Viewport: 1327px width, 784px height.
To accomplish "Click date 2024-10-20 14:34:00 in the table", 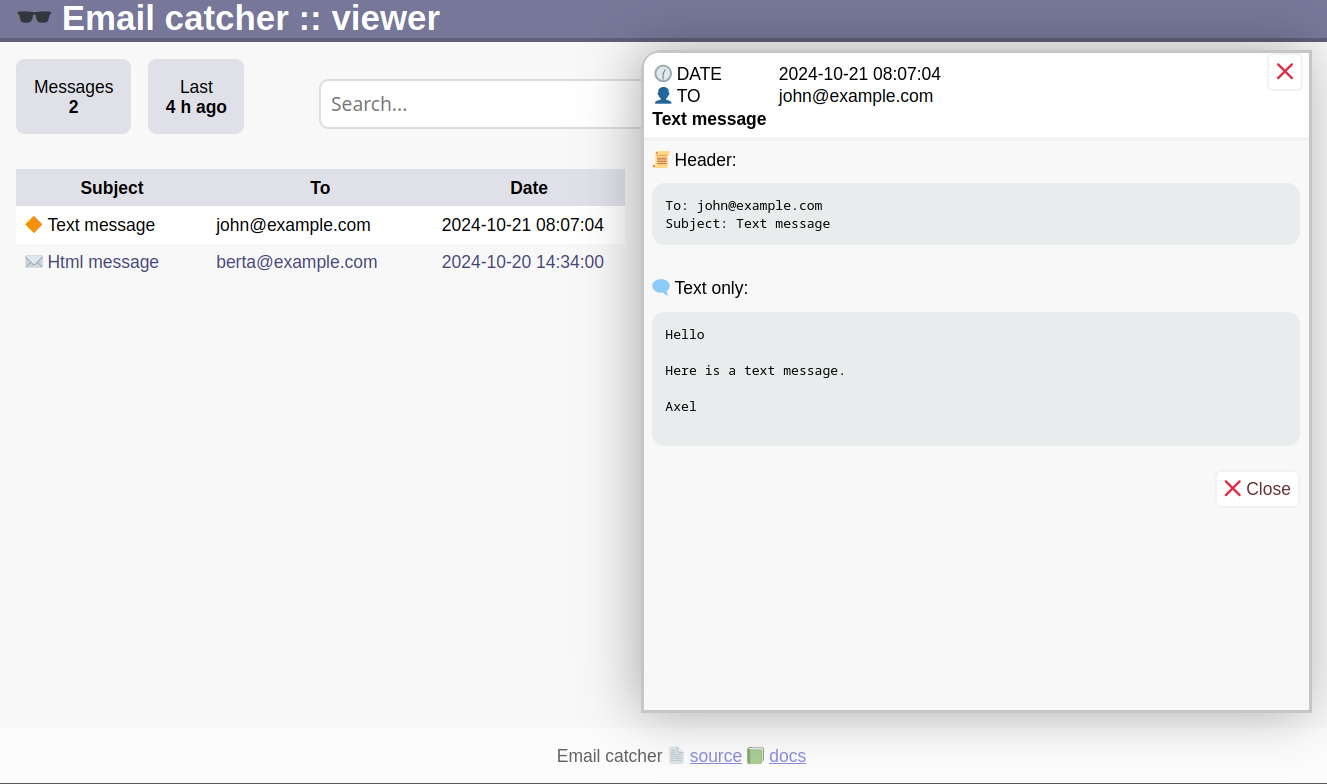I will pyautogui.click(x=523, y=262).
